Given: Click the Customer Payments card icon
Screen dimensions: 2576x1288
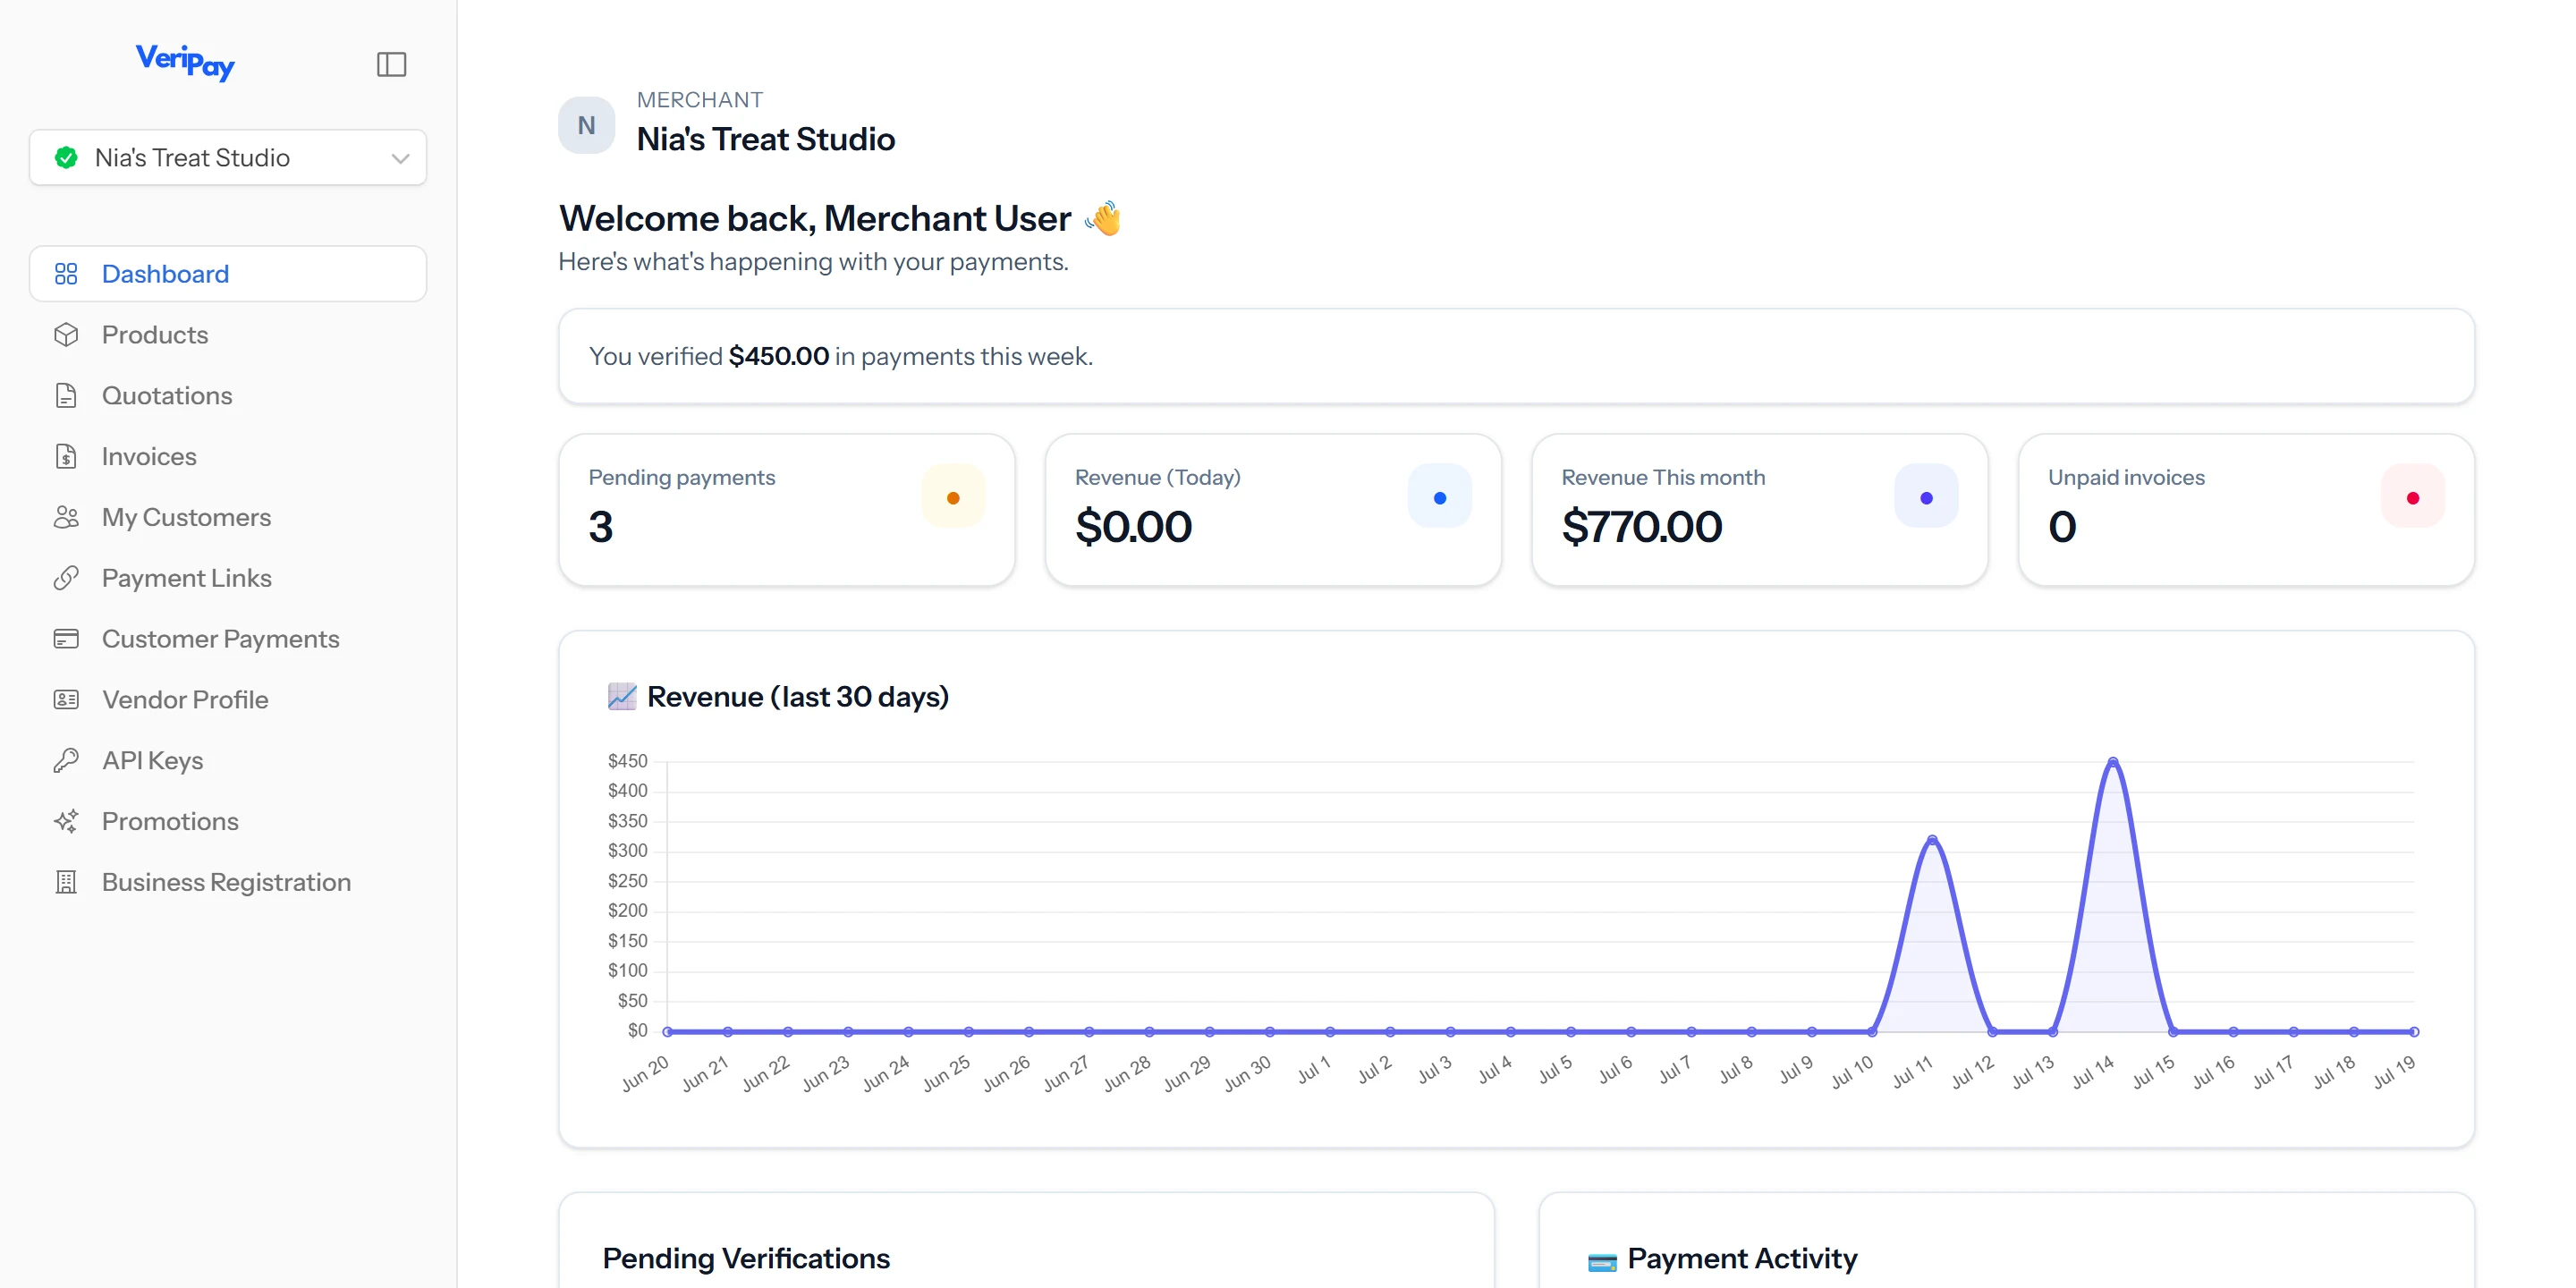Looking at the screenshot, I should (x=66, y=639).
